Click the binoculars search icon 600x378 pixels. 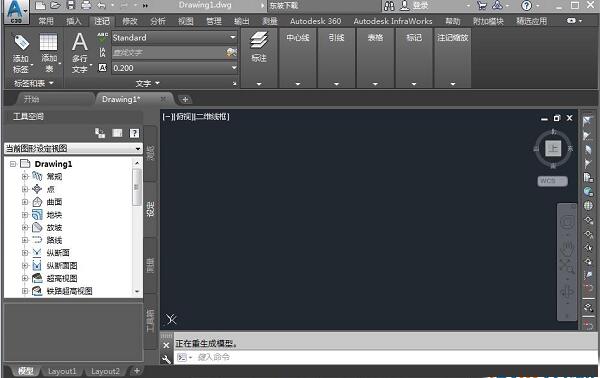(x=389, y=5)
